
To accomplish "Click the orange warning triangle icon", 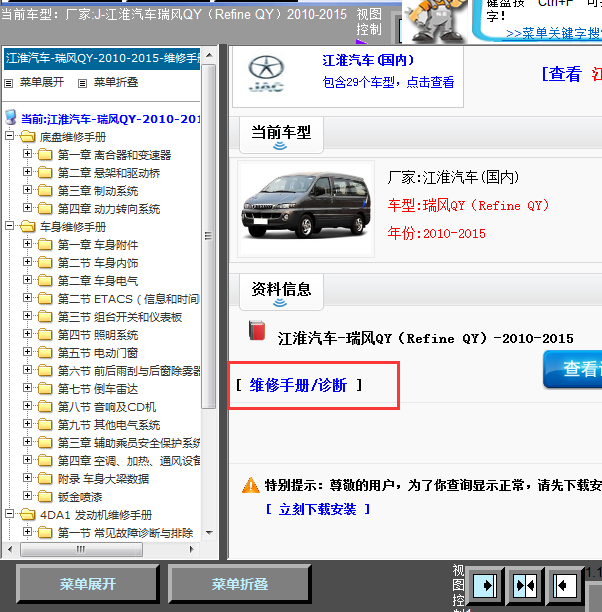I will (x=251, y=485).
